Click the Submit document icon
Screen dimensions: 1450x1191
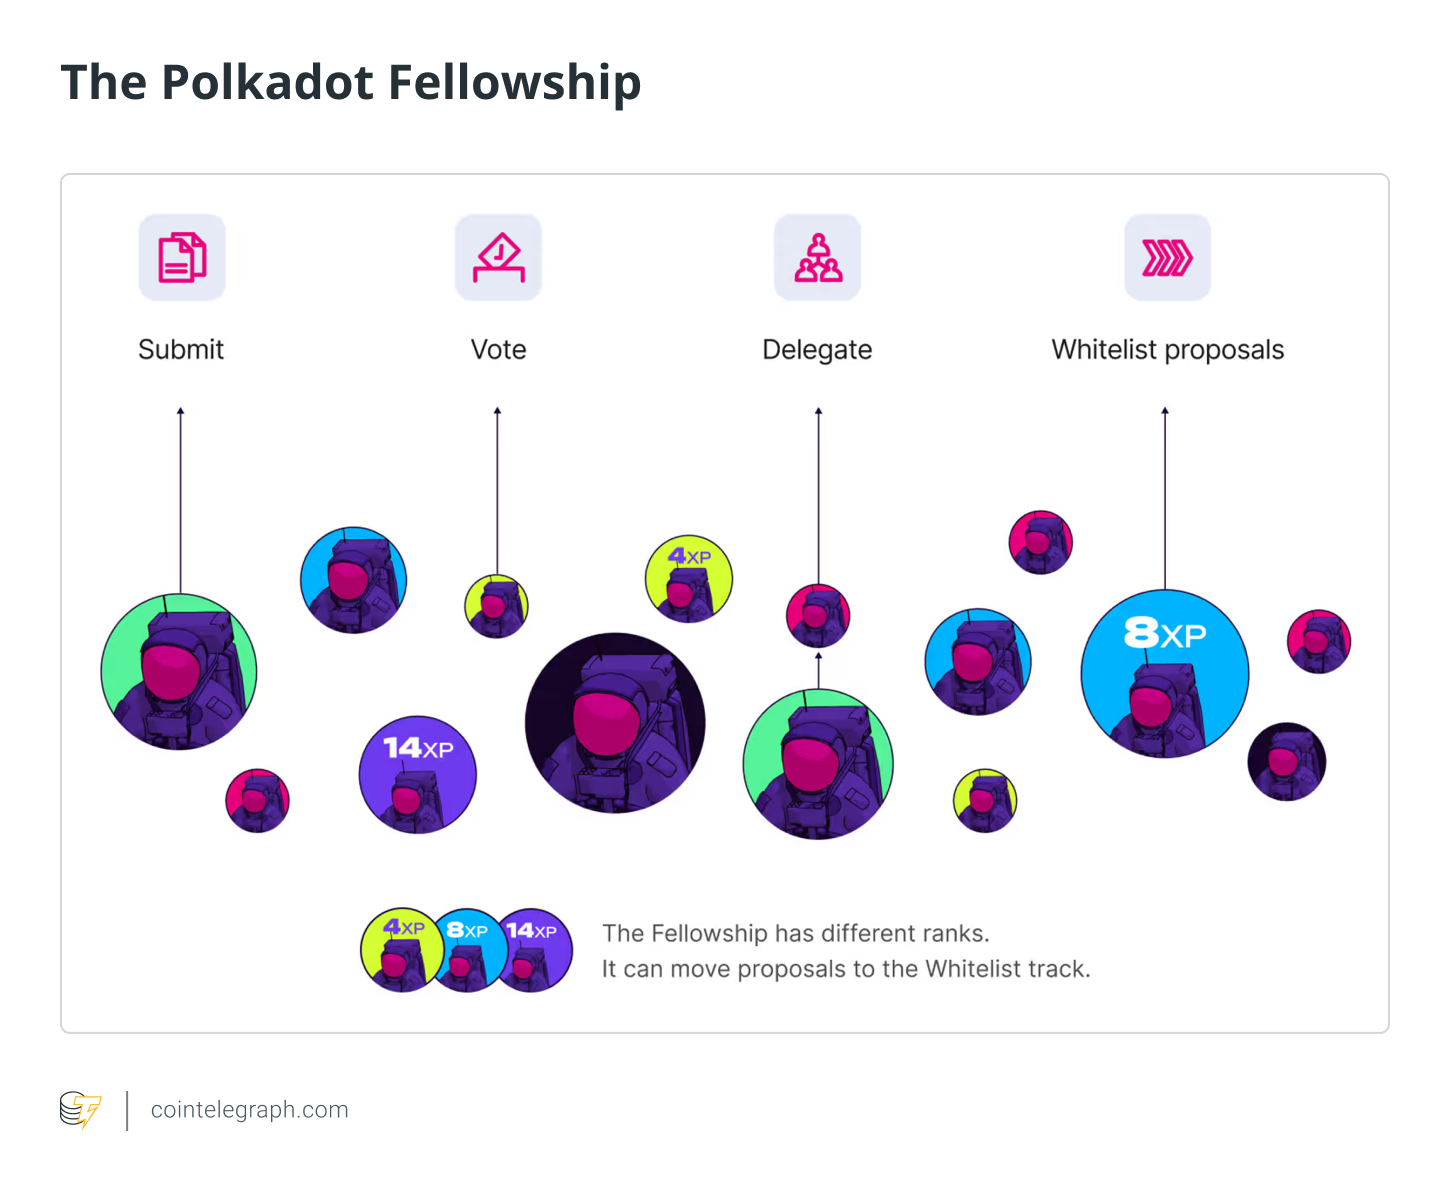click(x=182, y=258)
